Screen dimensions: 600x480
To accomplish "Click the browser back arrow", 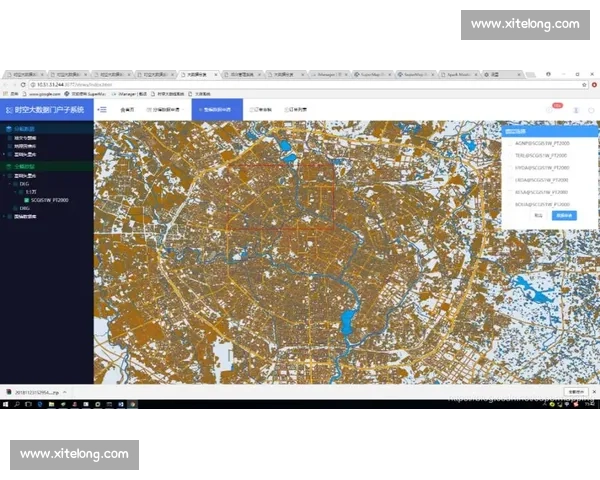I will pyautogui.click(x=7, y=85).
